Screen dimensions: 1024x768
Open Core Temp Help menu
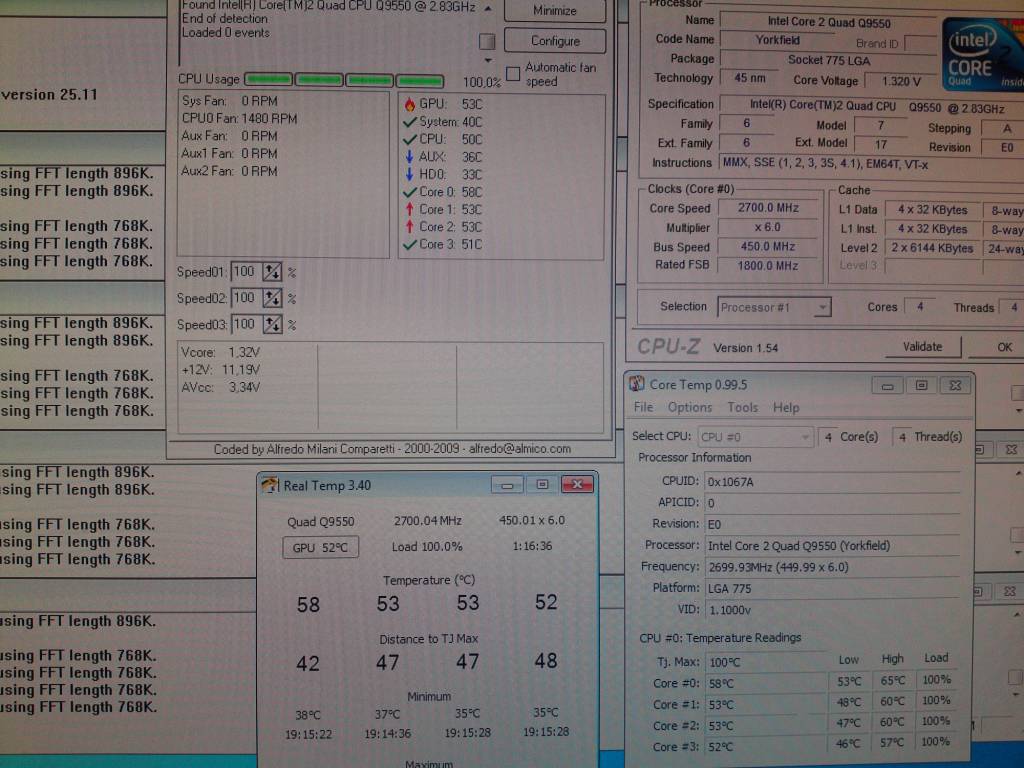tap(786, 407)
